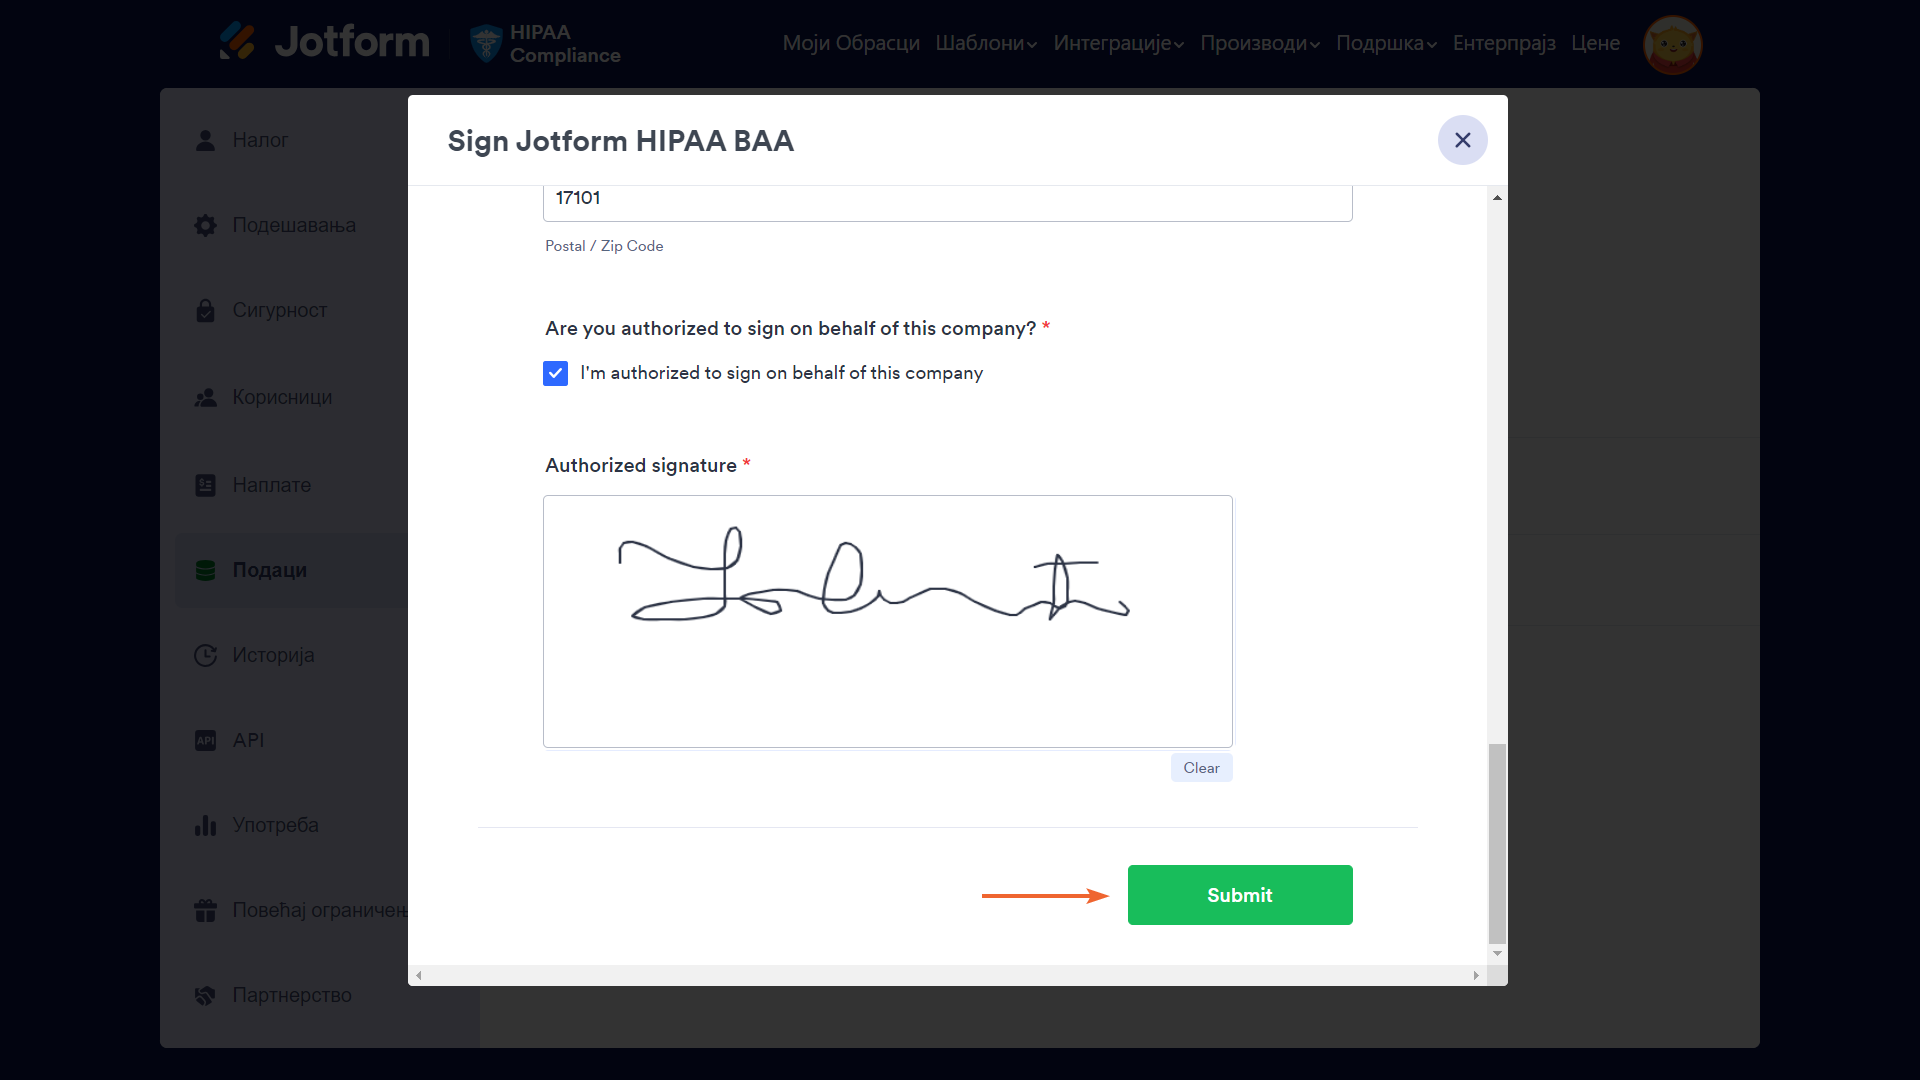Open the user avatar profile menu
Viewport: 1920px width, 1080px height.
pos(1672,44)
